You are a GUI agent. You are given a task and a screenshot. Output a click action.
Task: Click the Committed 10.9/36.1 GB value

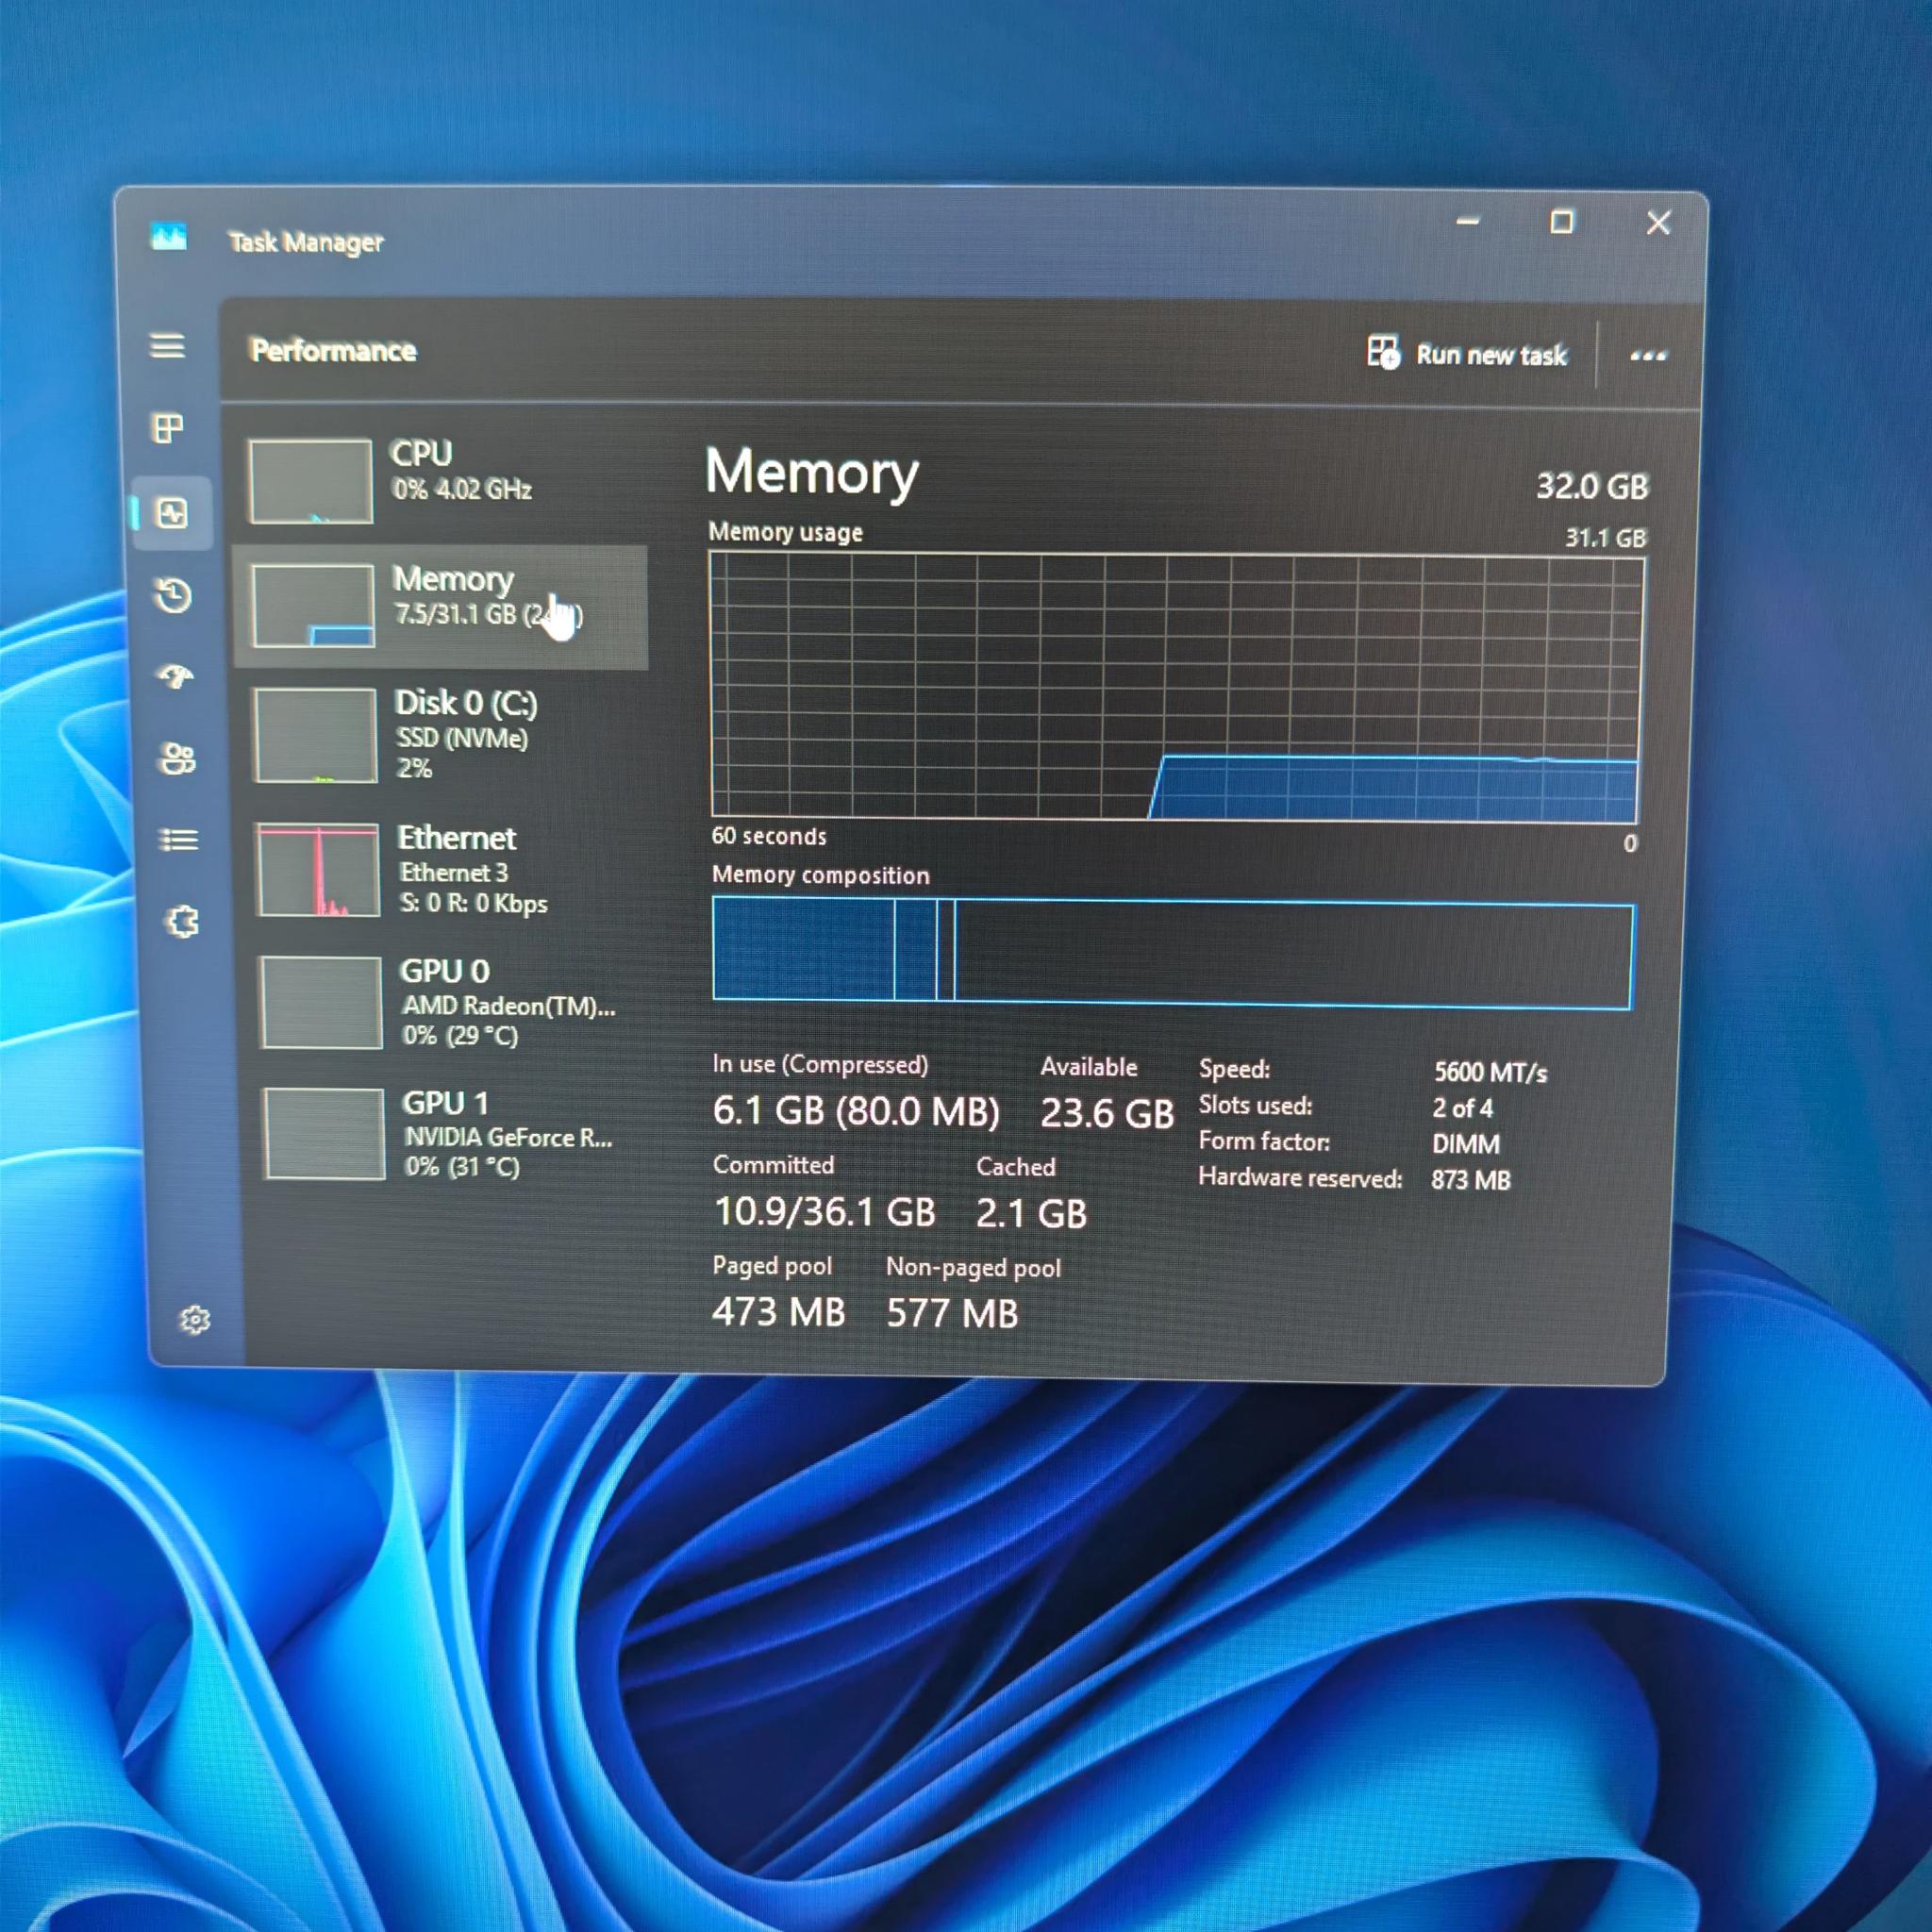click(825, 1212)
